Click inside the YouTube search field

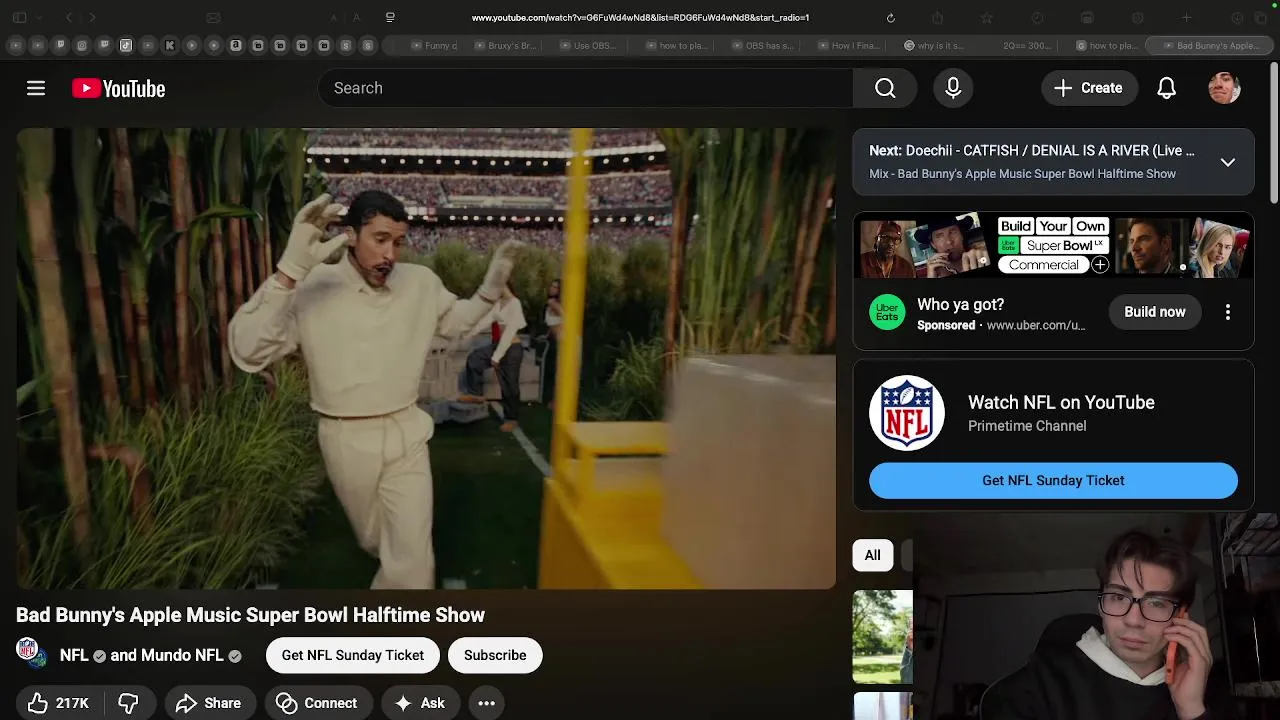click(x=586, y=88)
